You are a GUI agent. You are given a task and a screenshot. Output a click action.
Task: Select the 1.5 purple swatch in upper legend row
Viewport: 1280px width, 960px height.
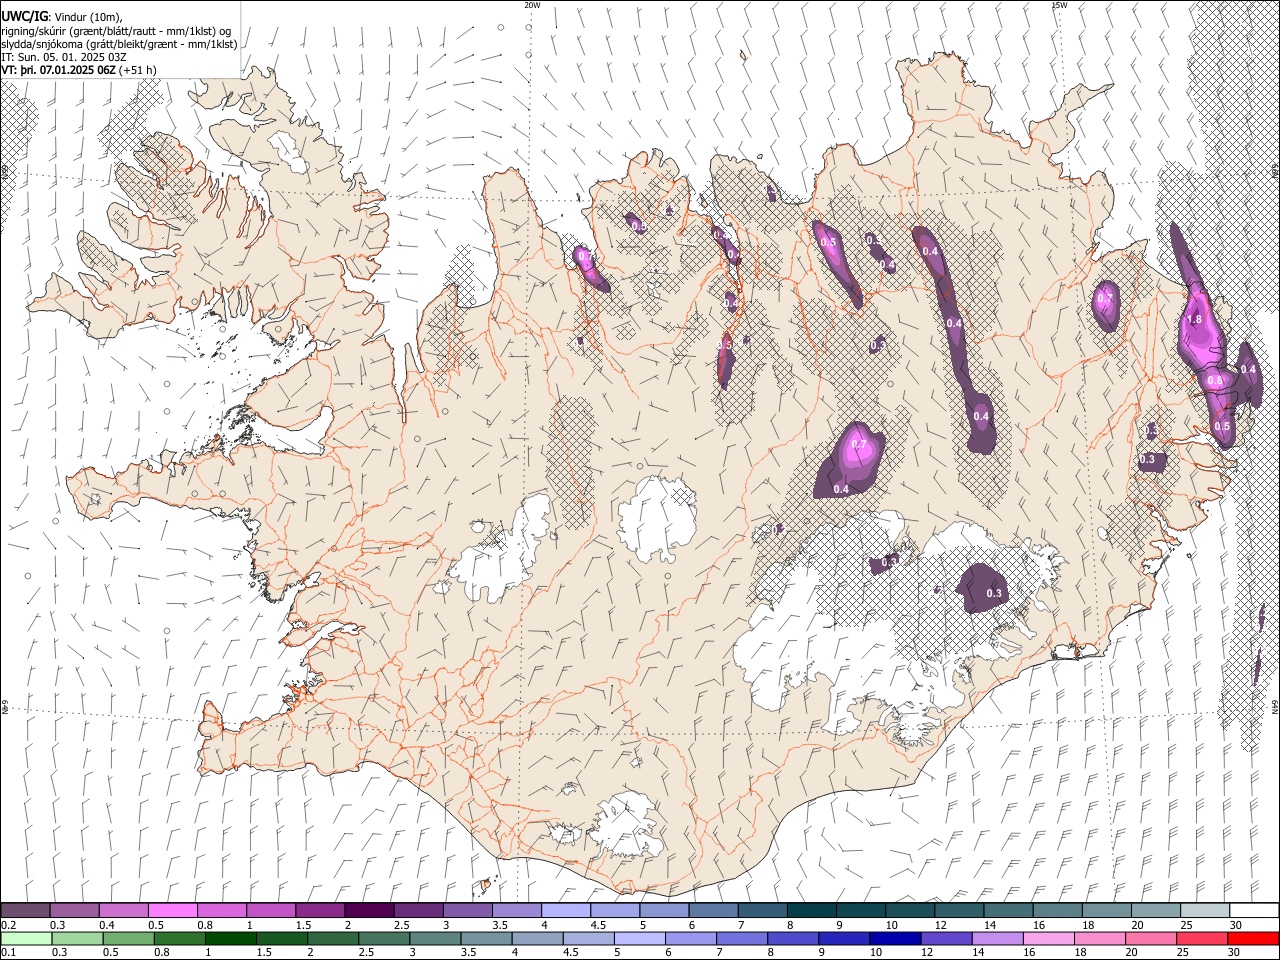(320, 910)
